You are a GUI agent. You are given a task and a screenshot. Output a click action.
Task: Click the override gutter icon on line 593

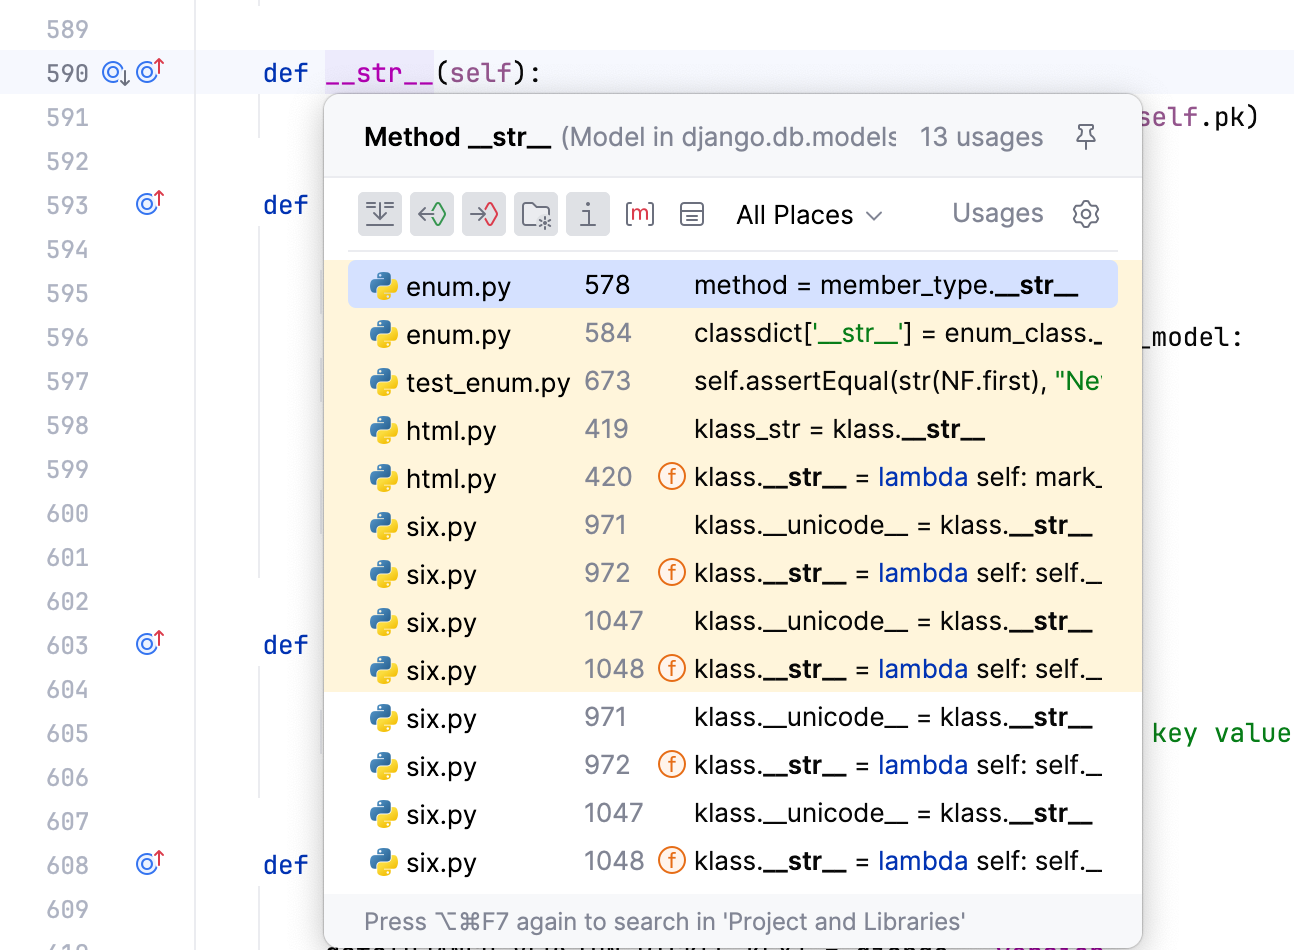pyautogui.click(x=149, y=203)
